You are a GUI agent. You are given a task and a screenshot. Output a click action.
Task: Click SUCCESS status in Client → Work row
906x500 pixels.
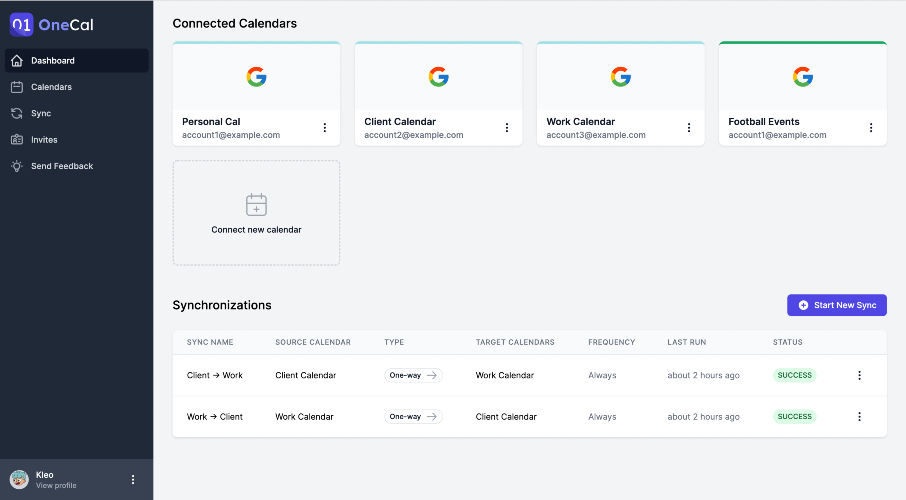pos(794,375)
